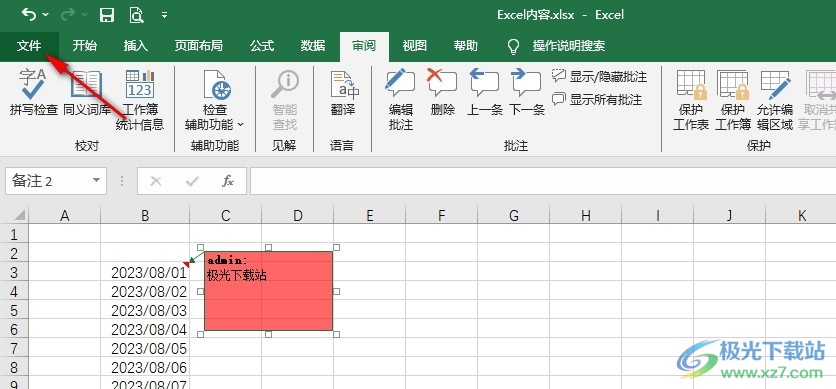Toggle 显示/隐藏批注 for the comment
The height and width of the screenshot is (389, 836).
point(599,77)
